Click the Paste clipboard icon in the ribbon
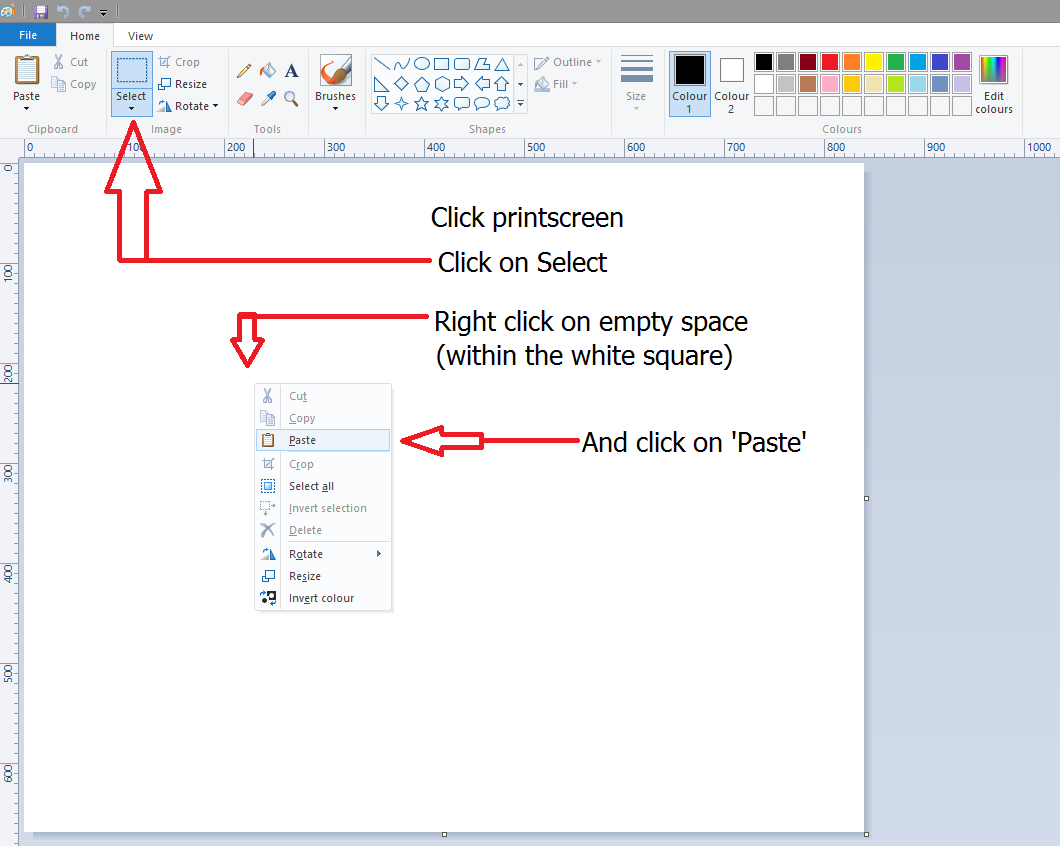The width and height of the screenshot is (1060, 846). (27, 70)
